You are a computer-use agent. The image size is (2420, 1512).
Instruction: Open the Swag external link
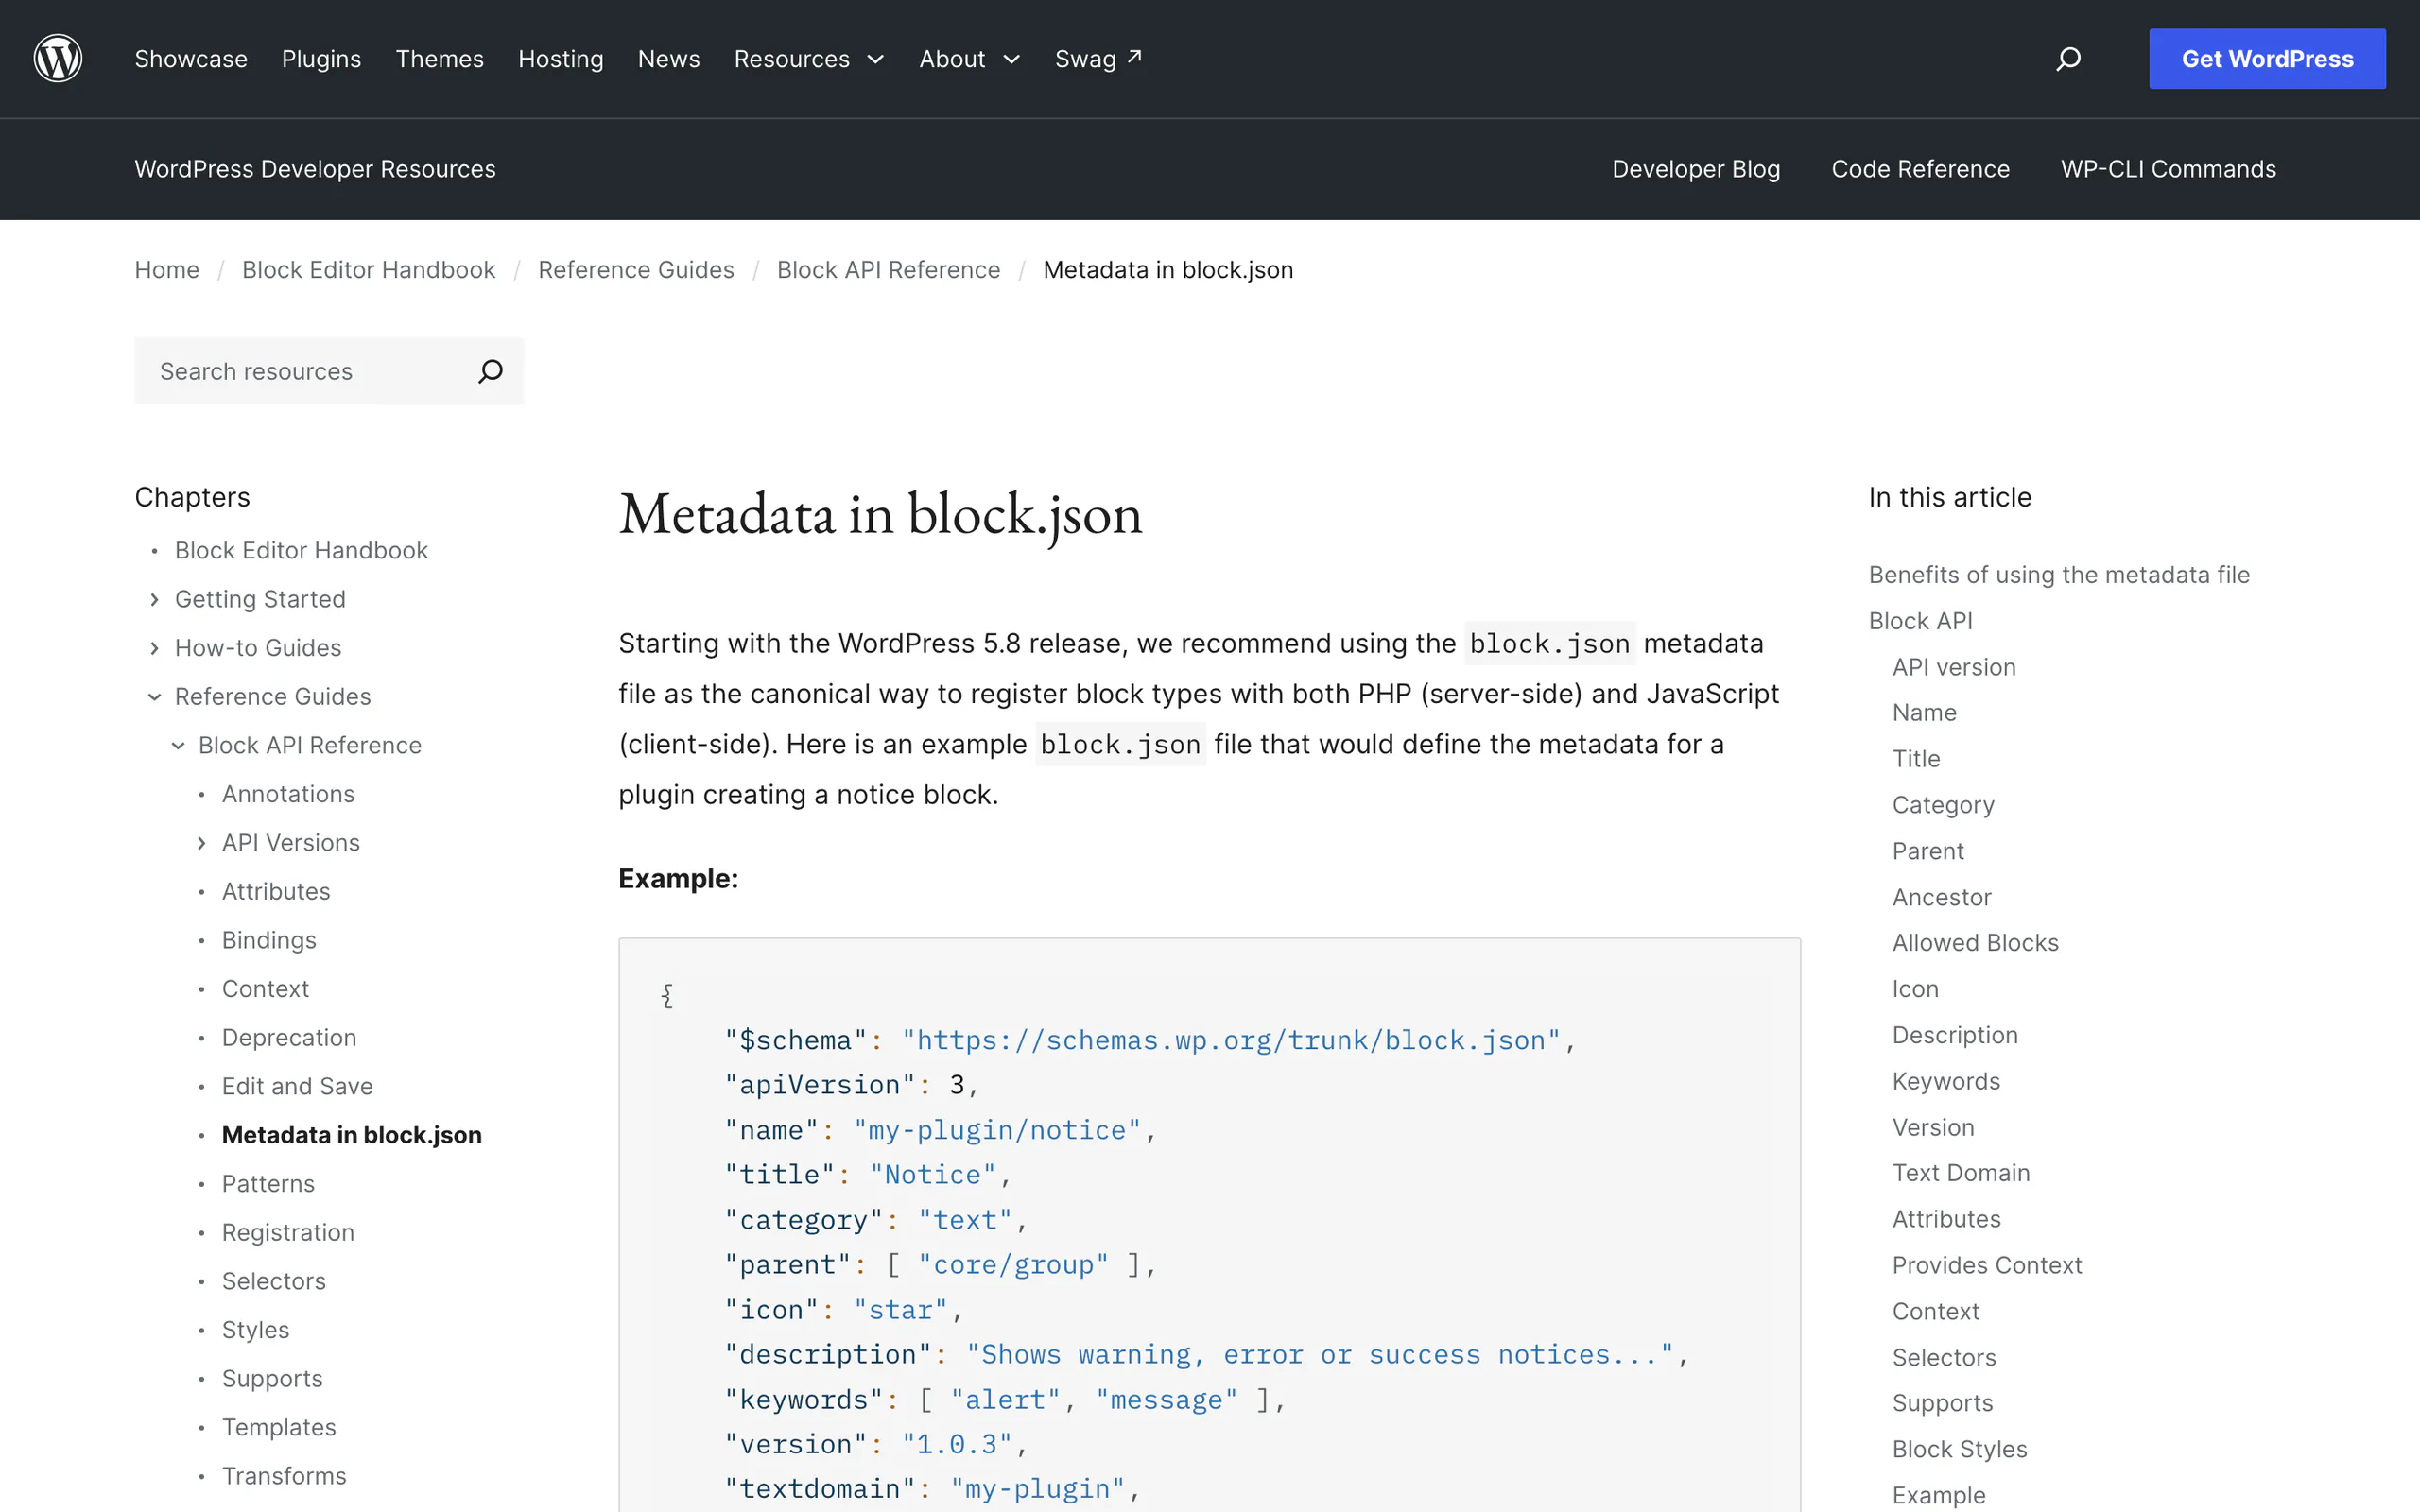click(1098, 59)
